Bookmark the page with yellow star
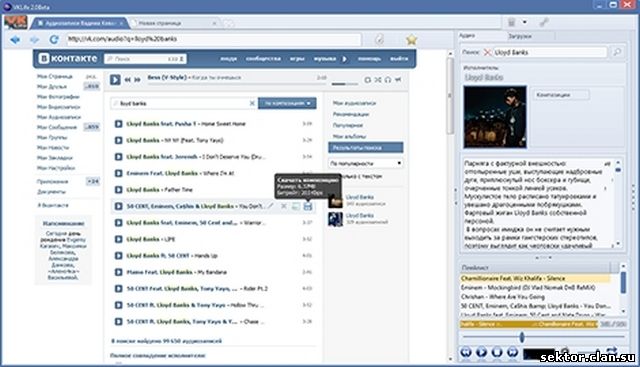Viewport: 640px width, 367px height. pos(411,40)
